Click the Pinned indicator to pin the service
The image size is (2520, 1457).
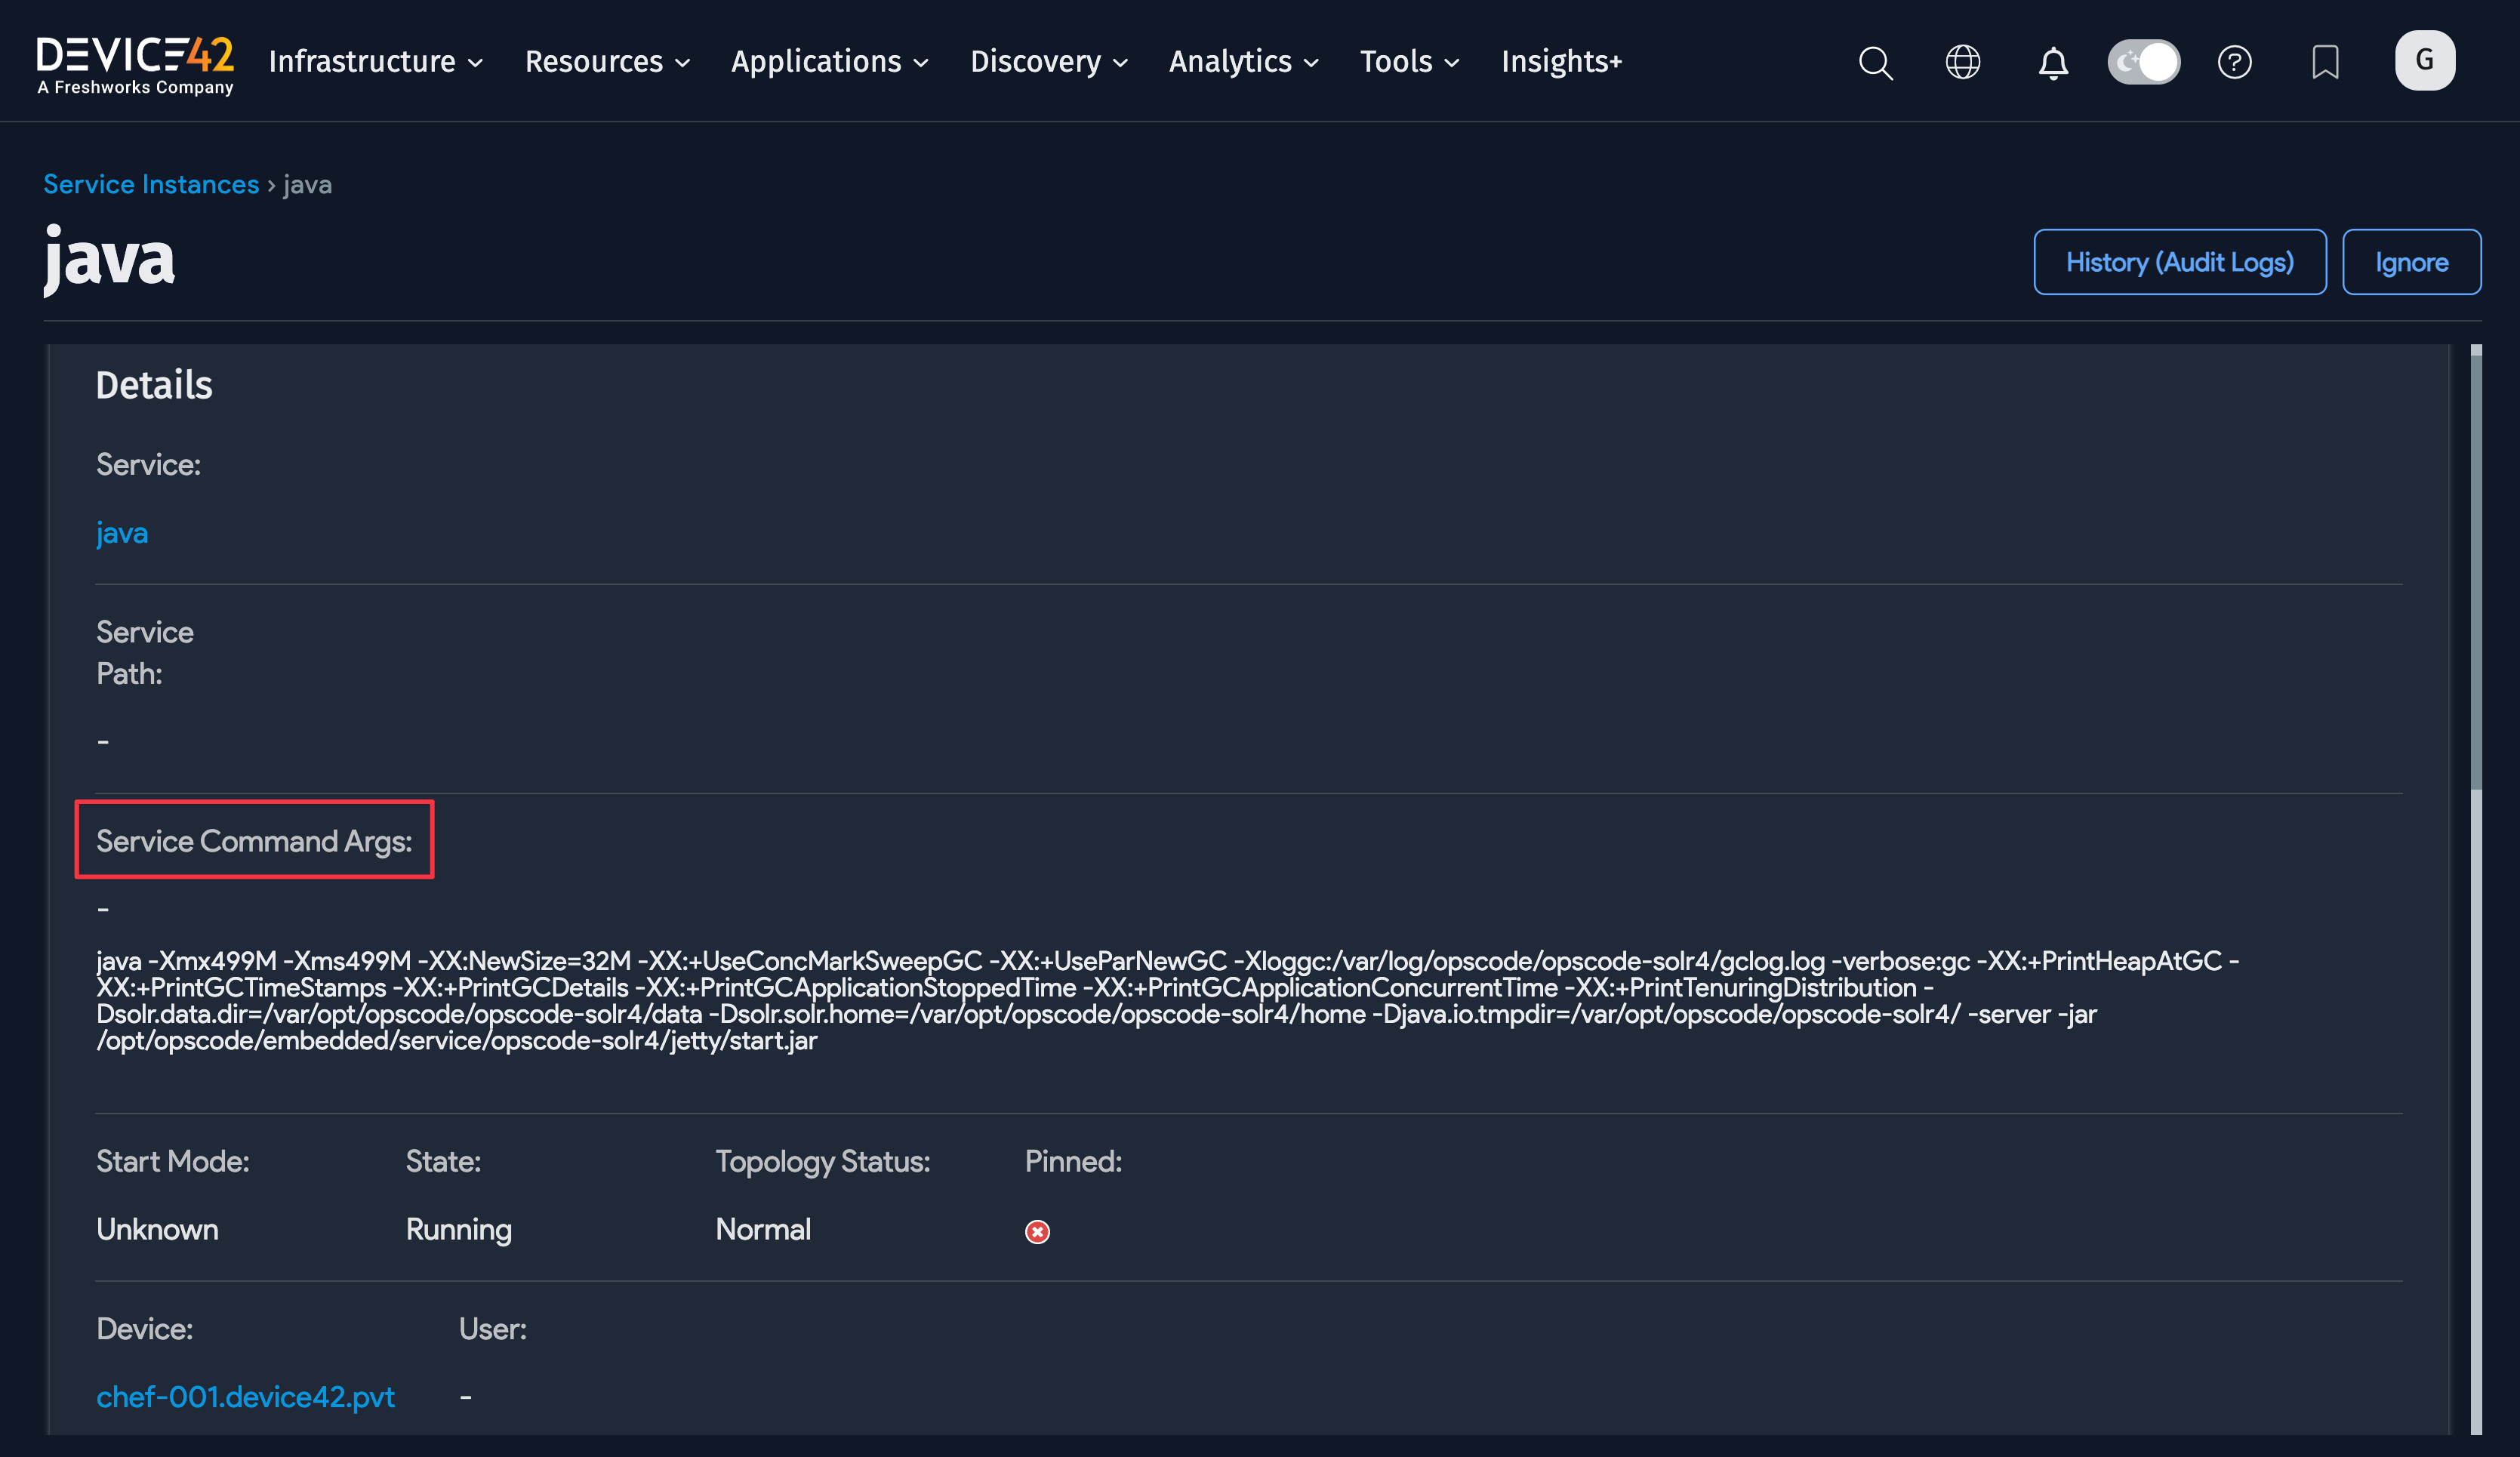[x=1037, y=1232]
